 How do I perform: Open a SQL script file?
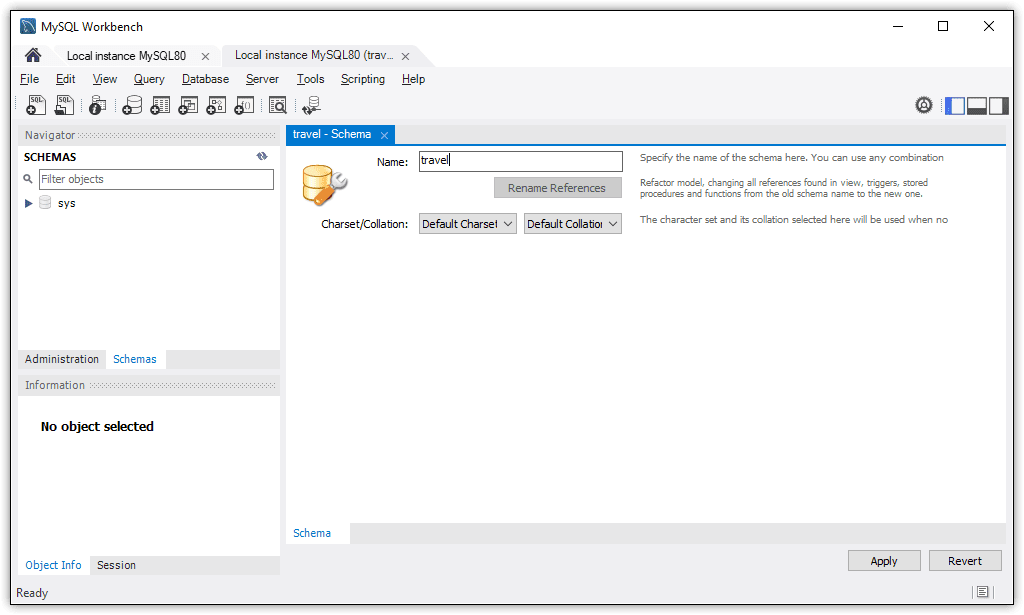[x=64, y=104]
